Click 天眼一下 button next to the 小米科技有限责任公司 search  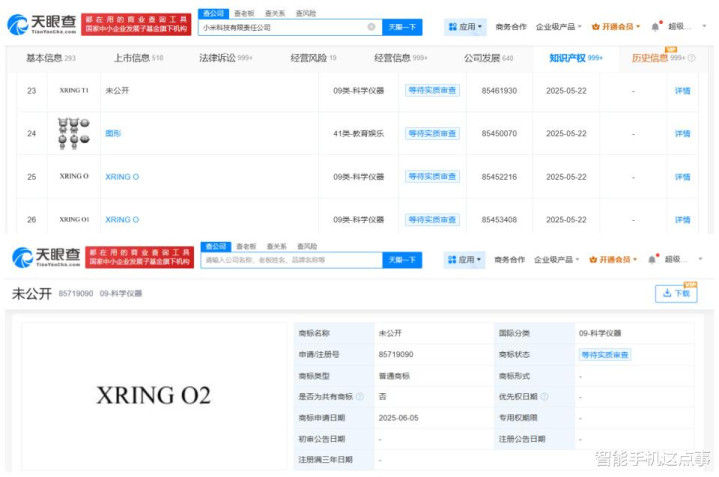pyautogui.click(x=402, y=27)
